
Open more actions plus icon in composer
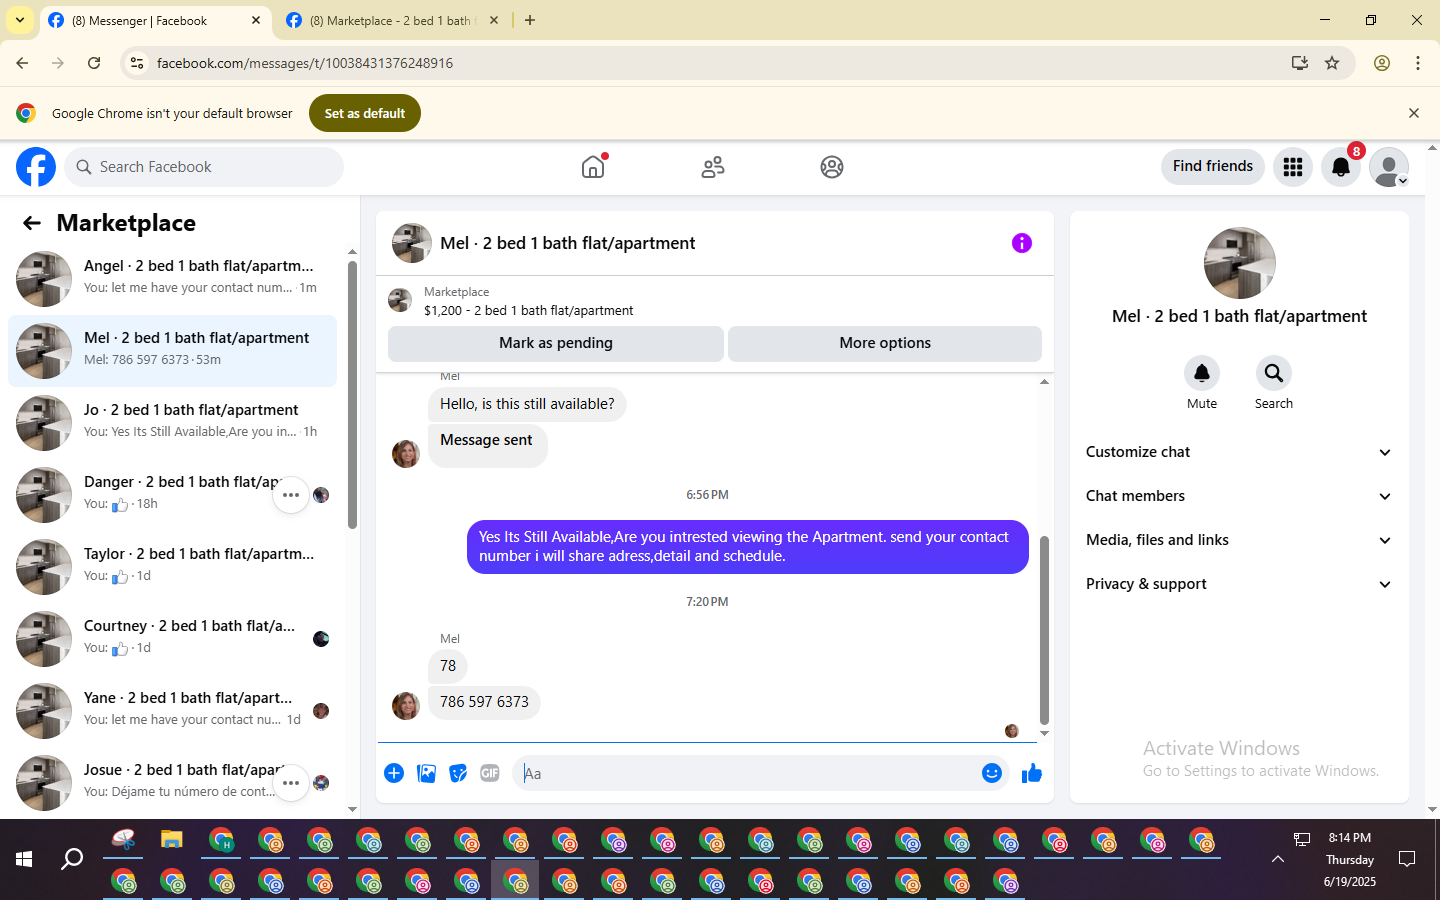(394, 773)
